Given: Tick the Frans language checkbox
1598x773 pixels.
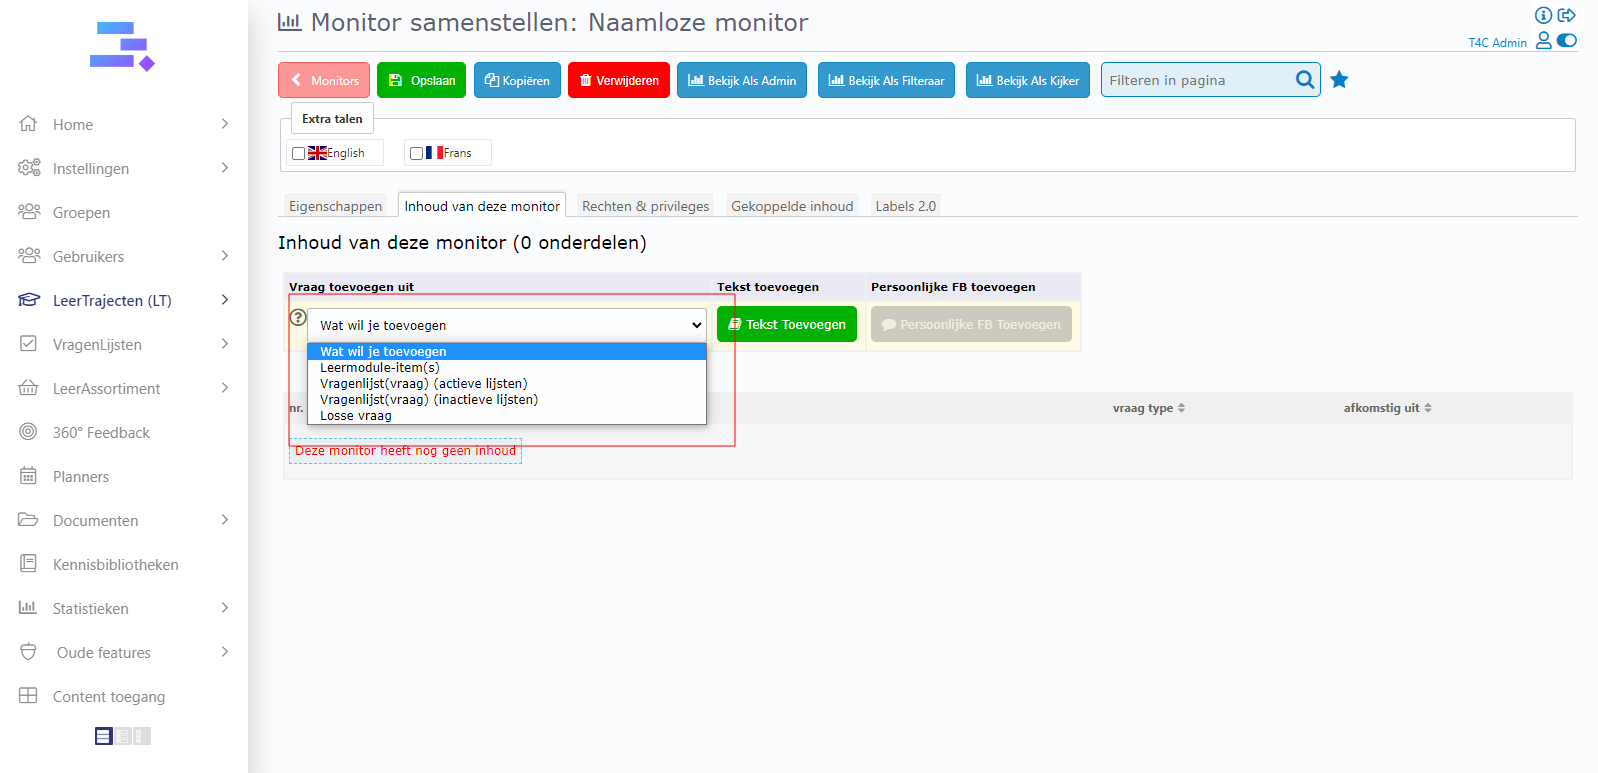Looking at the screenshot, I should coord(416,154).
